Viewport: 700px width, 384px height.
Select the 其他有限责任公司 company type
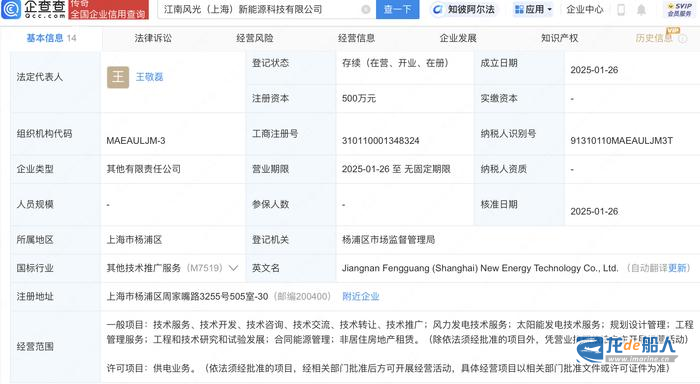pos(144,169)
